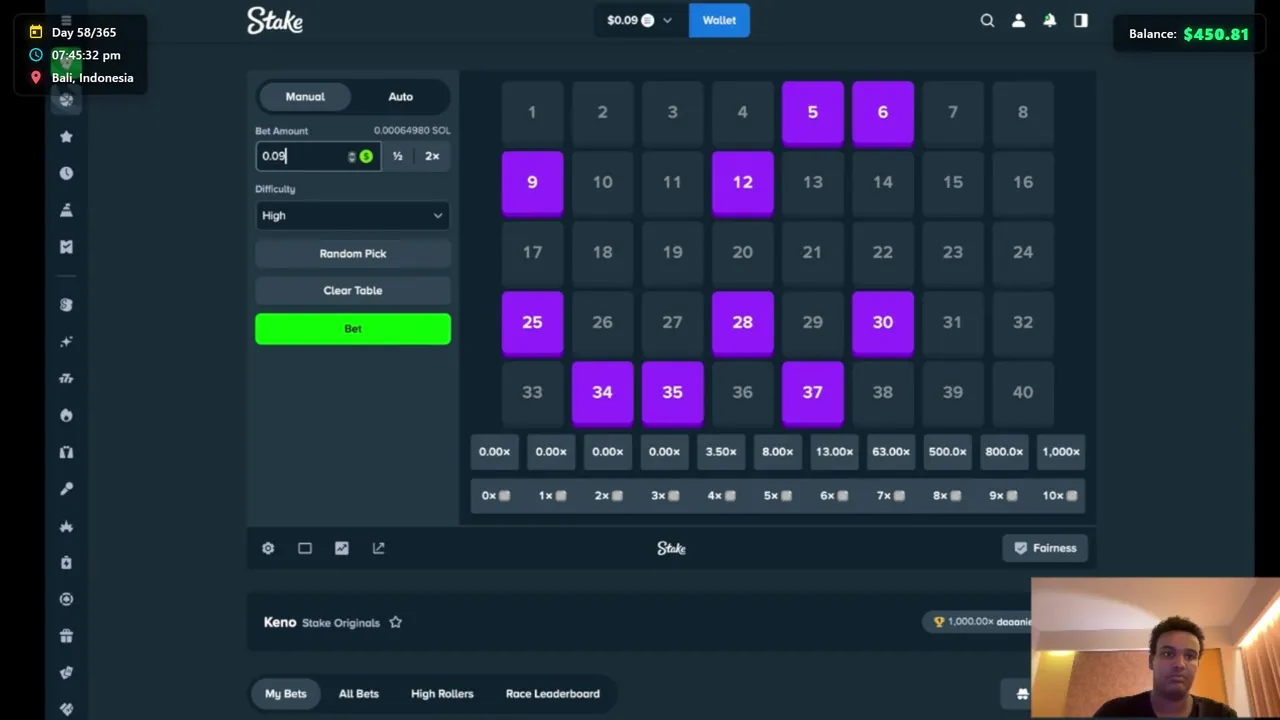Deselect number 37 tile
The height and width of the screenshot is (720, 1280).
point(812,393)
